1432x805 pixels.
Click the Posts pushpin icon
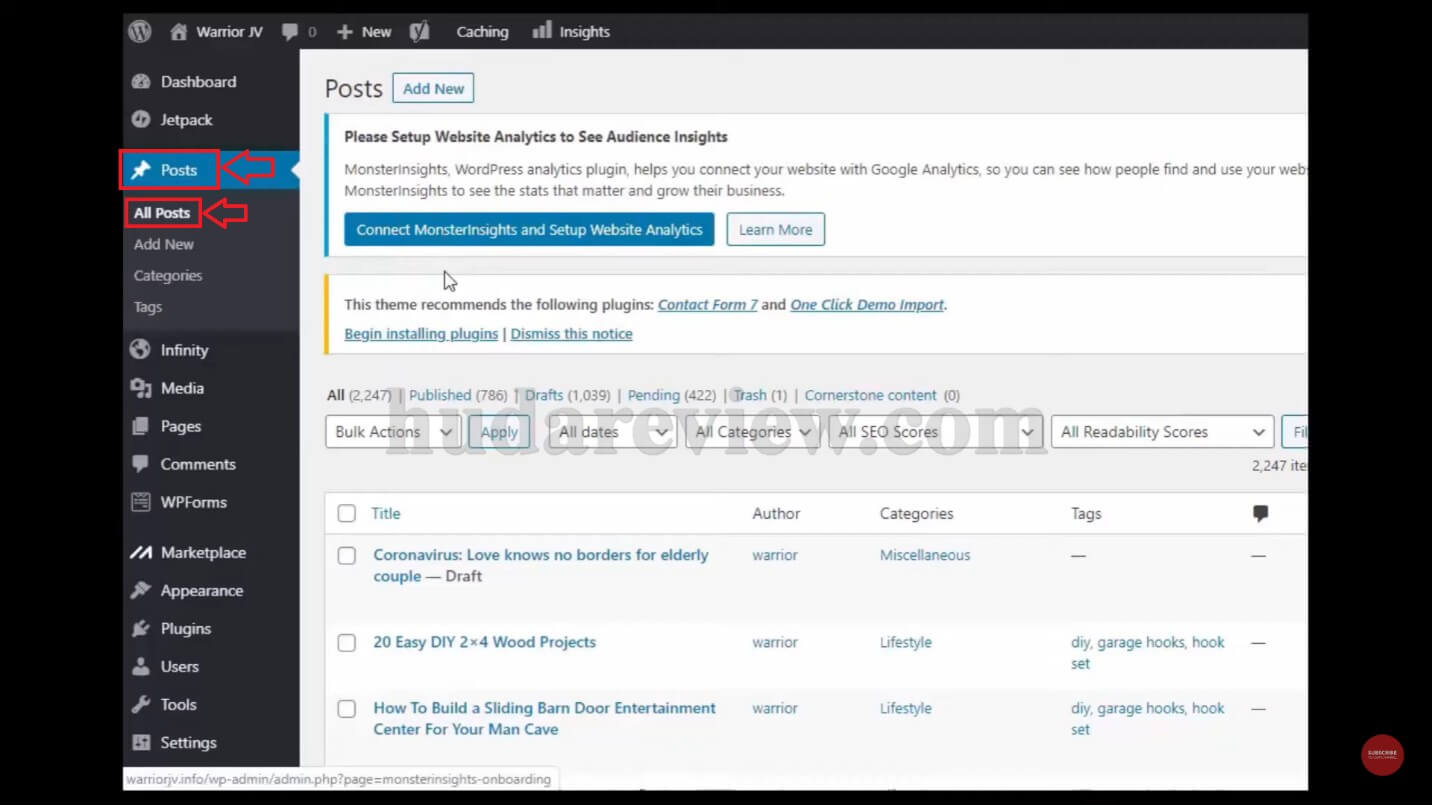[x=141, y=170]
